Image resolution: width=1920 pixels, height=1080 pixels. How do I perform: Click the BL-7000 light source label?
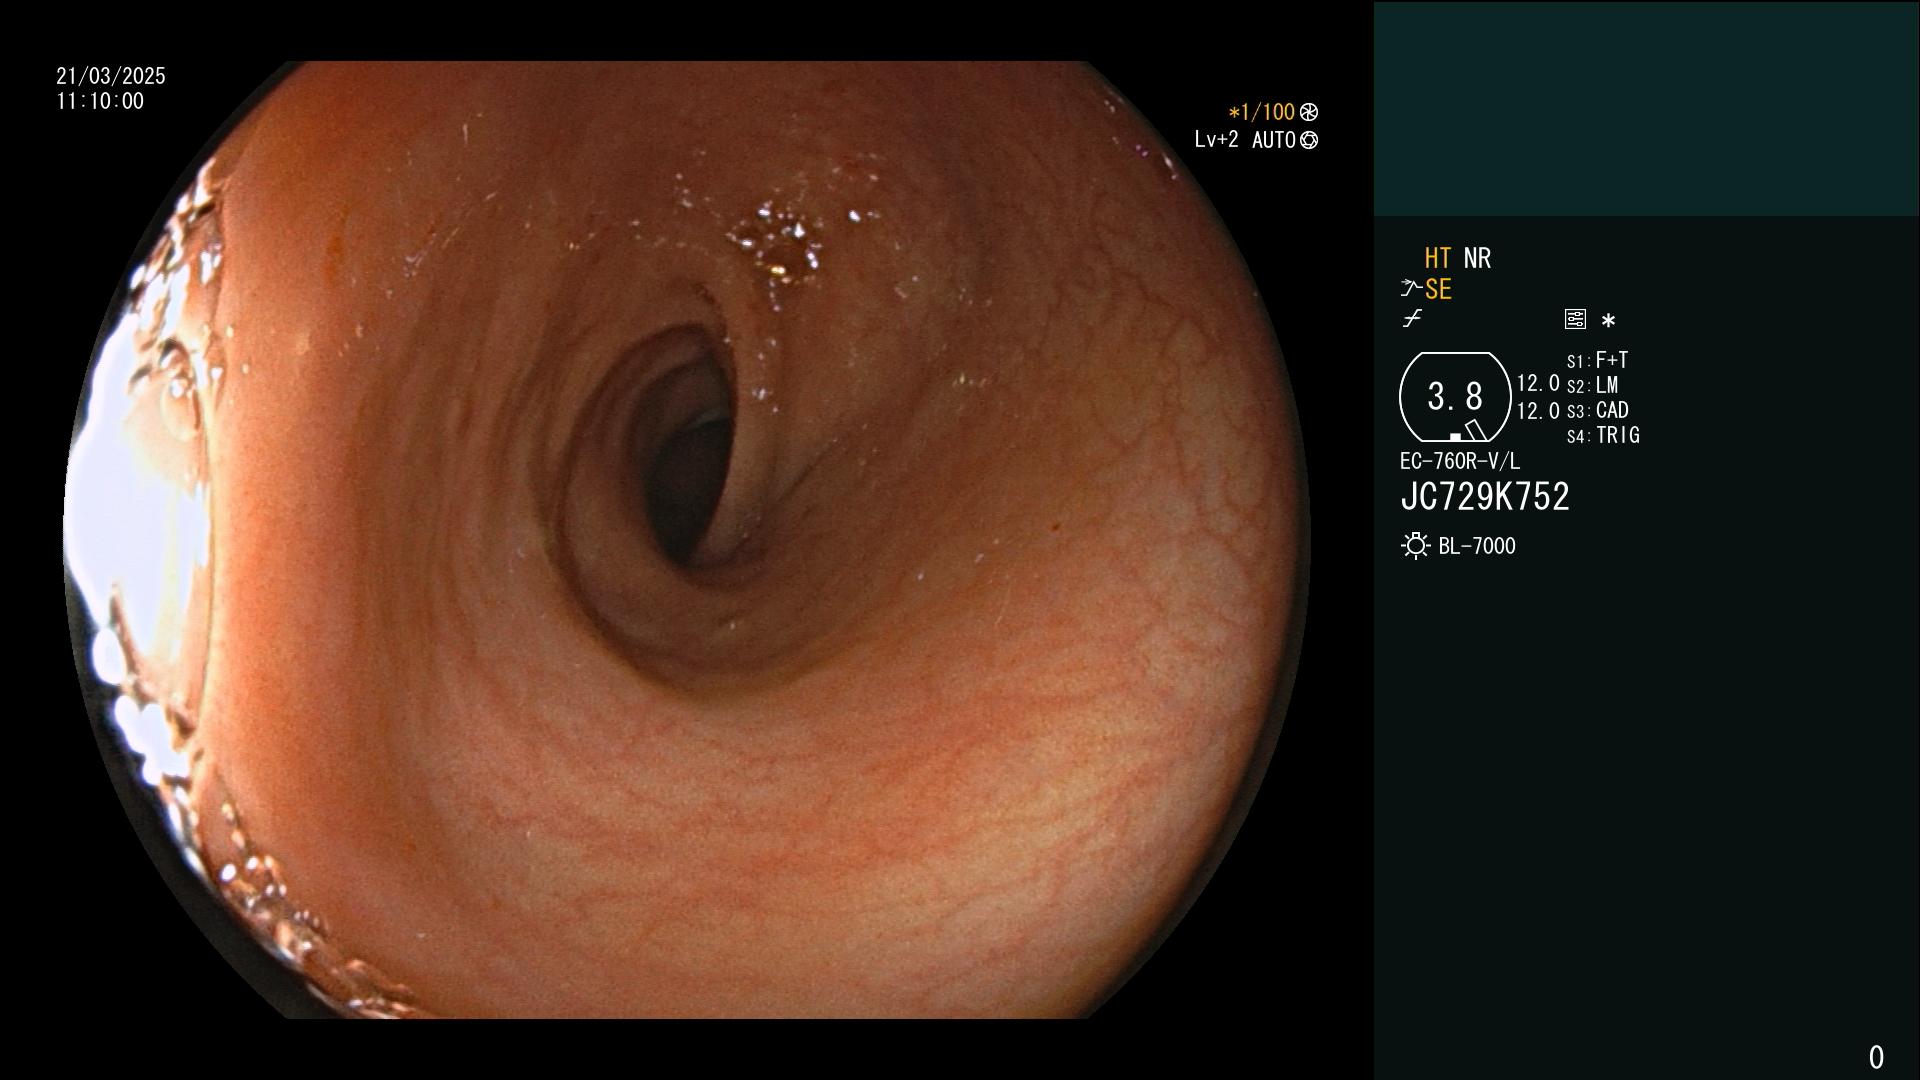(1477, 546)
